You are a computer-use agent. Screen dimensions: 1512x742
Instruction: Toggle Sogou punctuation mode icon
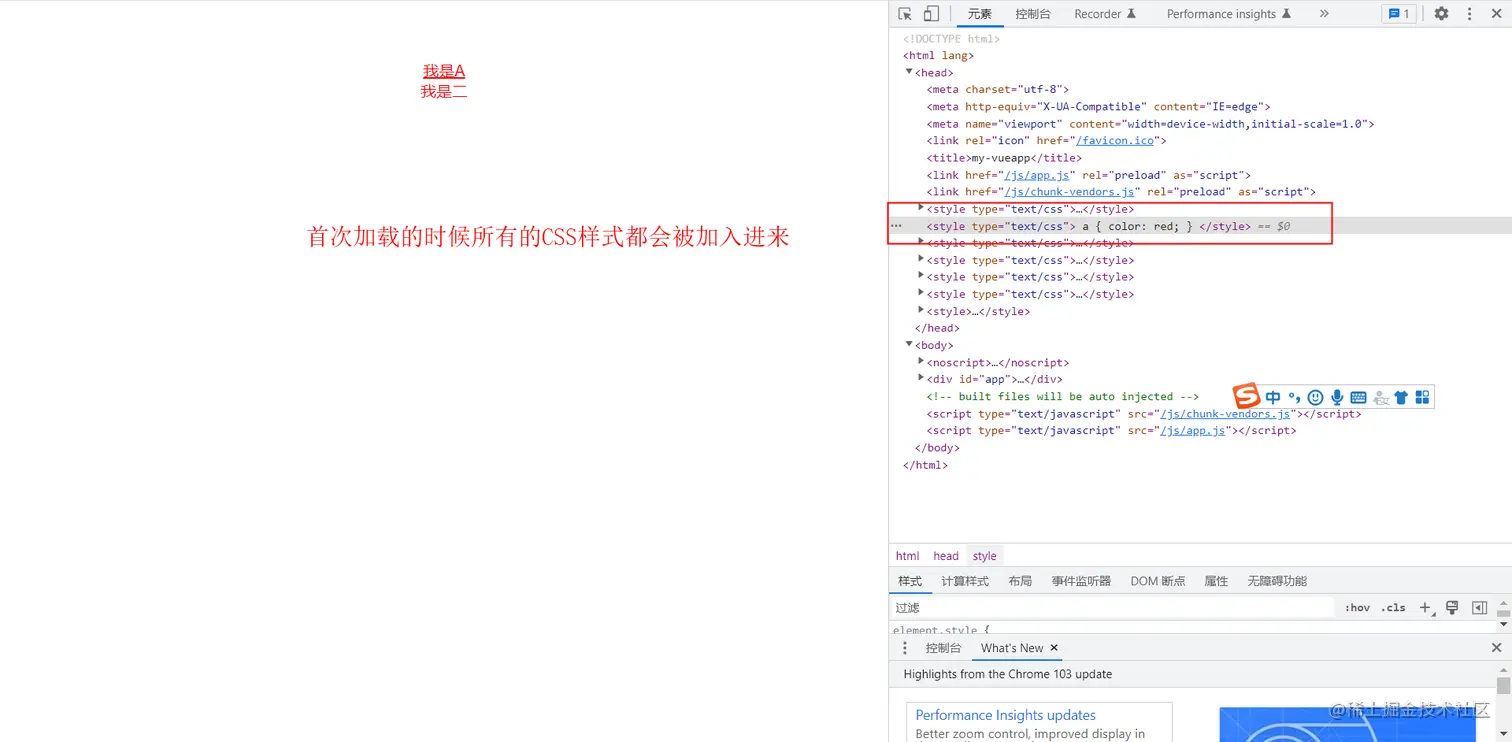[x=1294, y=397]
